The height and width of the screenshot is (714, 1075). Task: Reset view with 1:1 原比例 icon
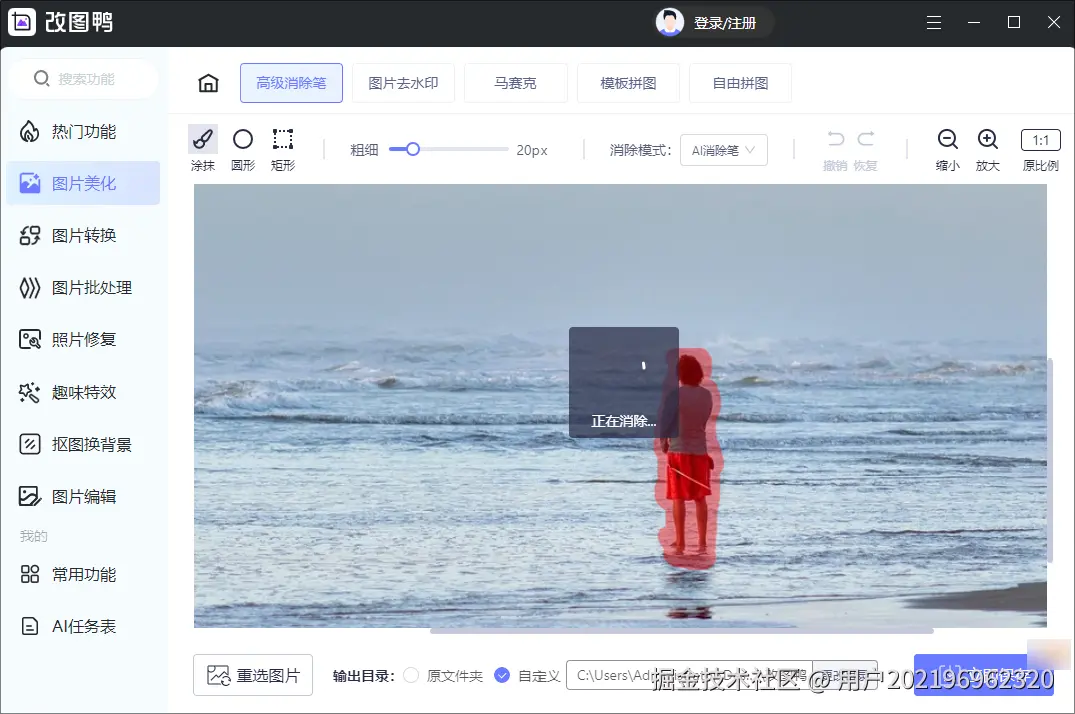[1041, 140]
